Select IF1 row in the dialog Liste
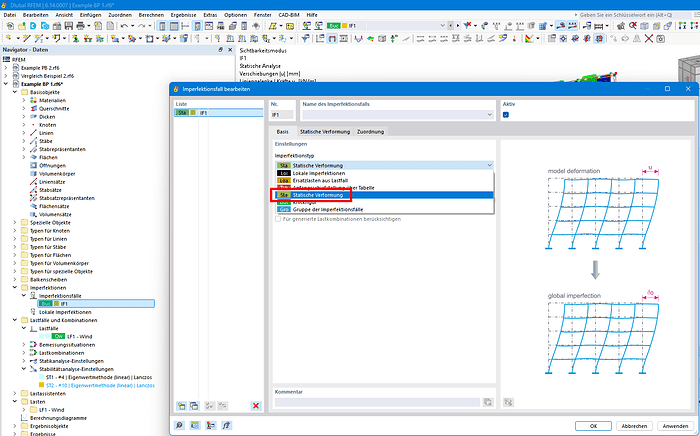This screenshot has width=700, height=436. (x=219, y=113)
